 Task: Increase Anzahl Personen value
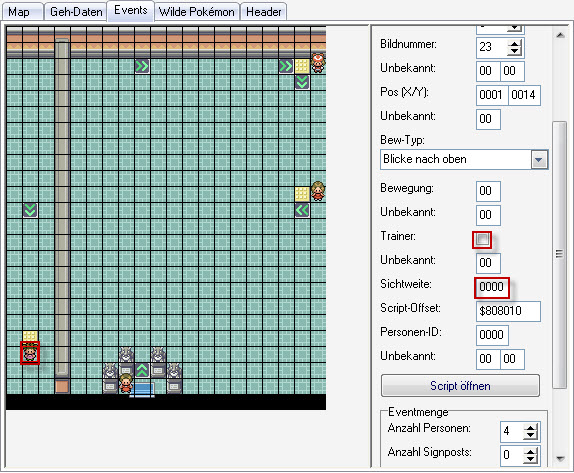tap(530, 428)
